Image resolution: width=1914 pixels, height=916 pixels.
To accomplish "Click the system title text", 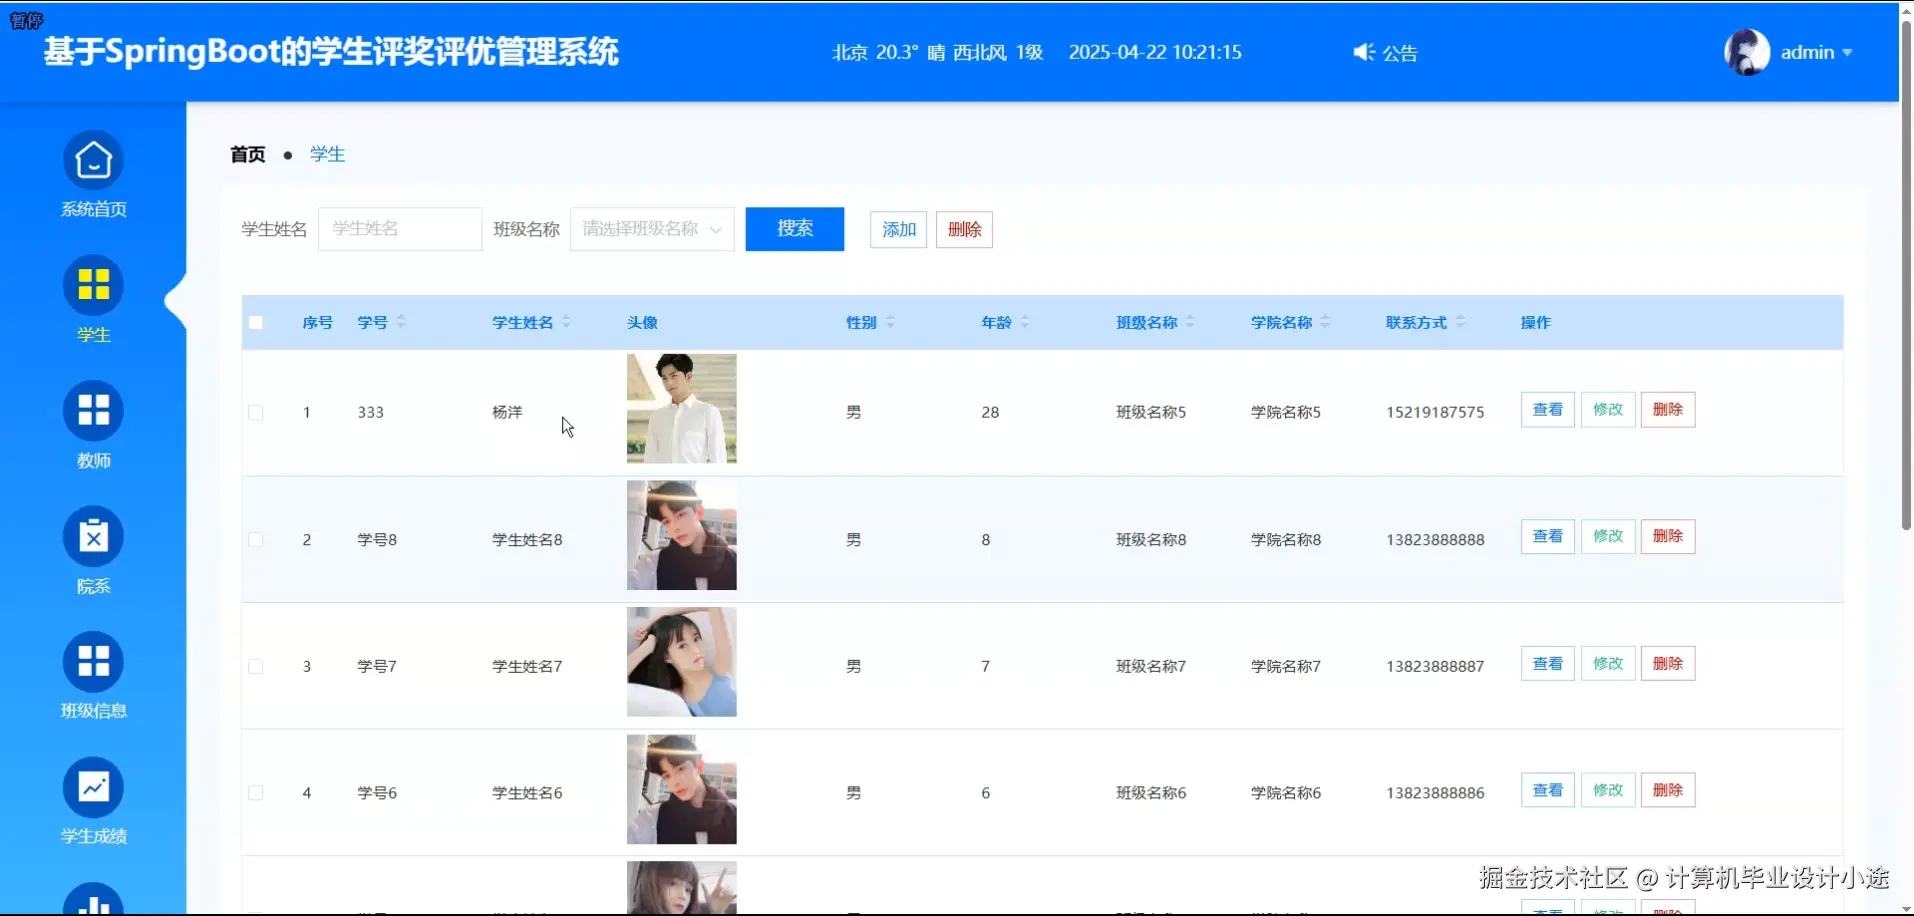I will (331, 52).
